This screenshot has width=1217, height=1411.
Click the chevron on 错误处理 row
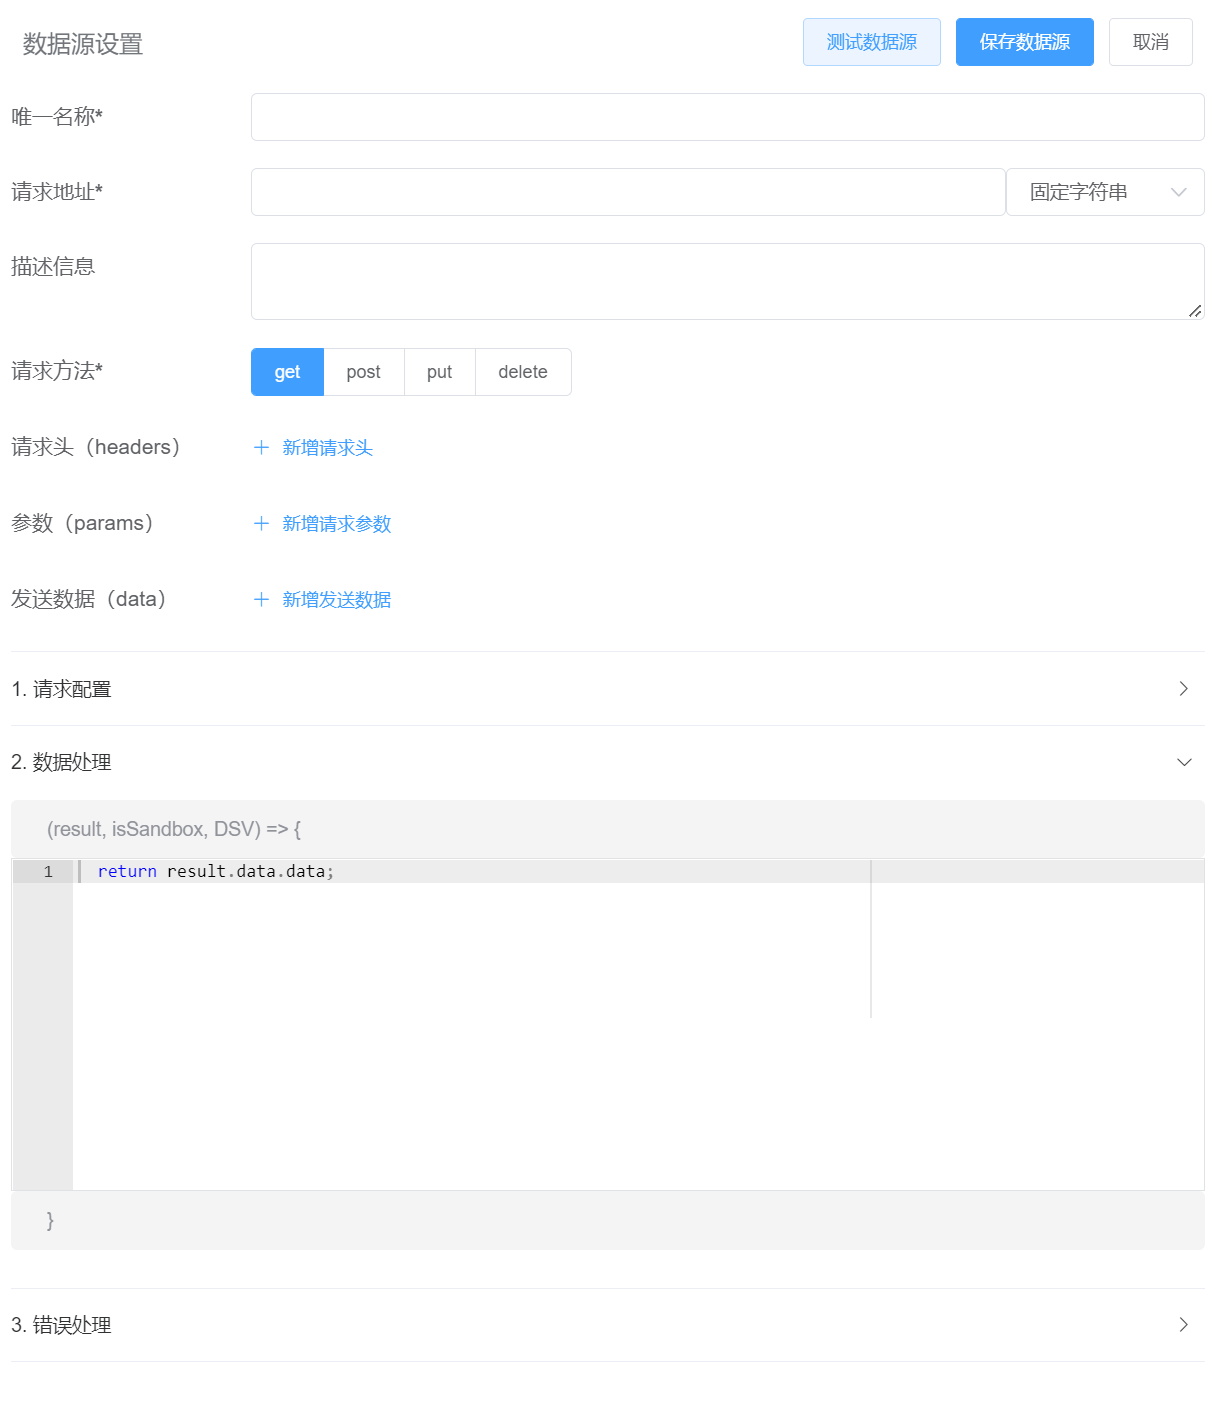(x=1184, y=1325)
